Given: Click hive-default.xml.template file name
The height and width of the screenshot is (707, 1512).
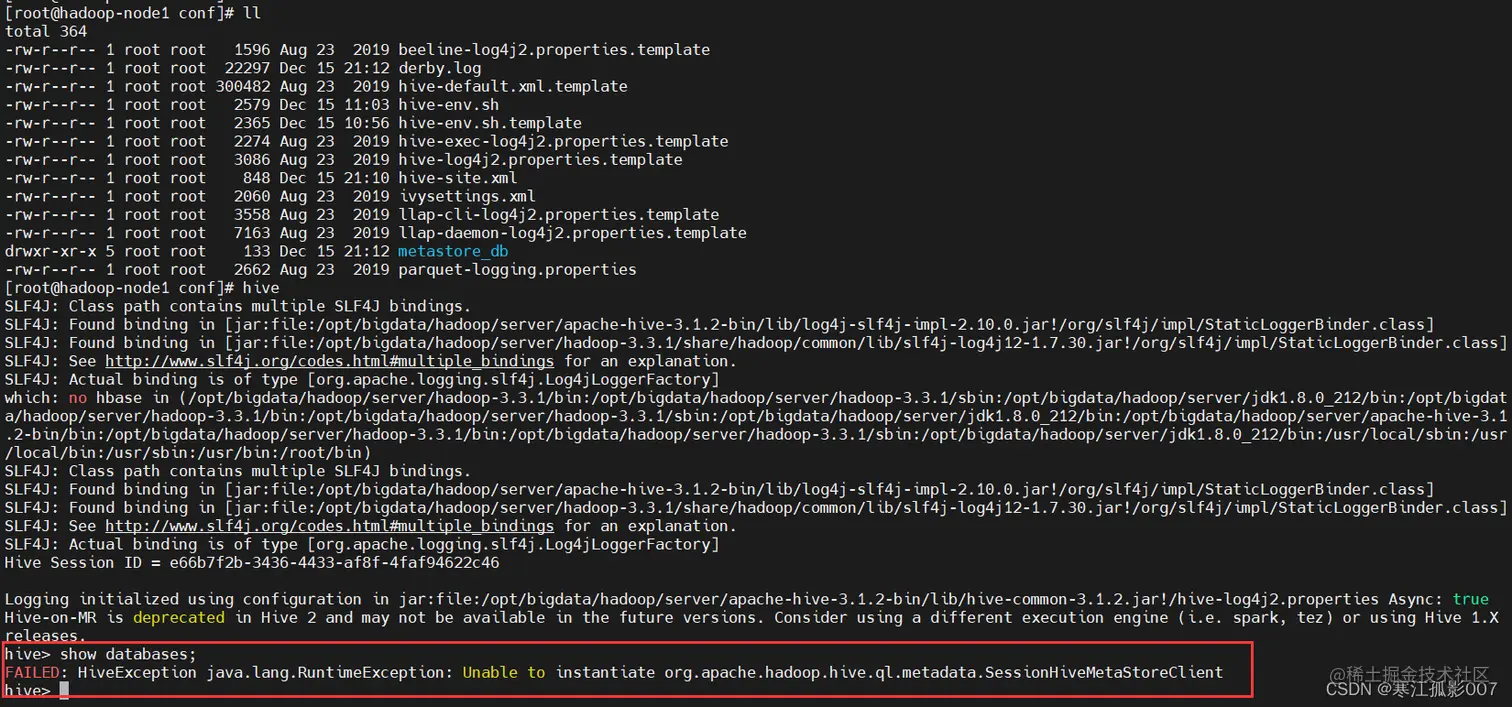Looking at the screenshot, I should (513, 86).
